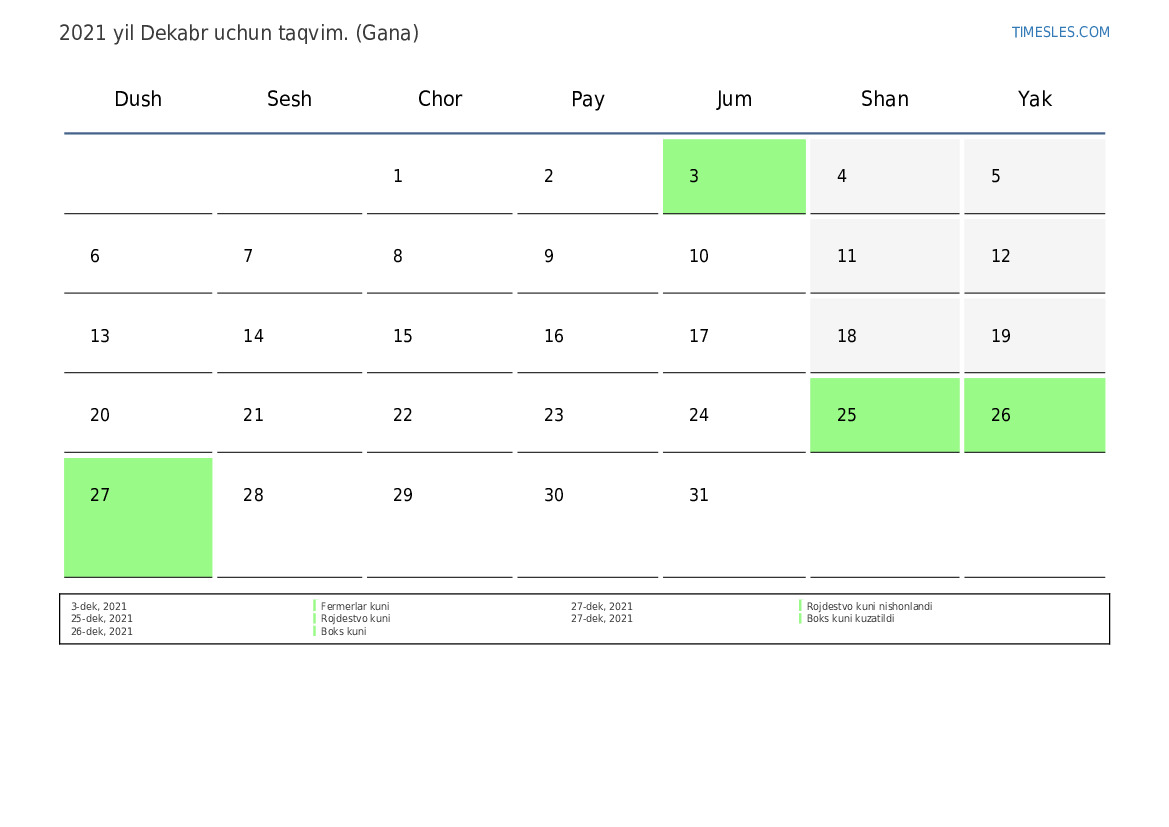Screen dimensions: 1169x827
Task: Click the Yak weekday column header
Action: pyautogui.click(x=1035, y=98)
